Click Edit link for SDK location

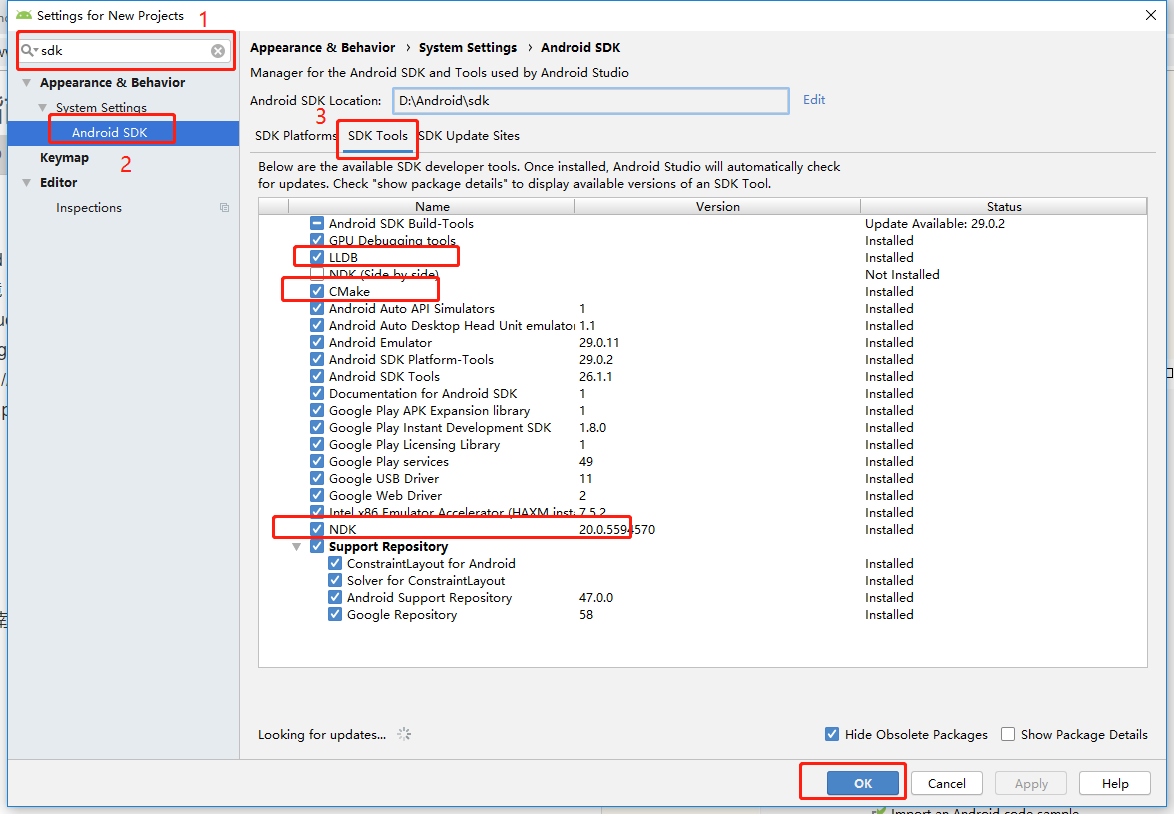814,100
